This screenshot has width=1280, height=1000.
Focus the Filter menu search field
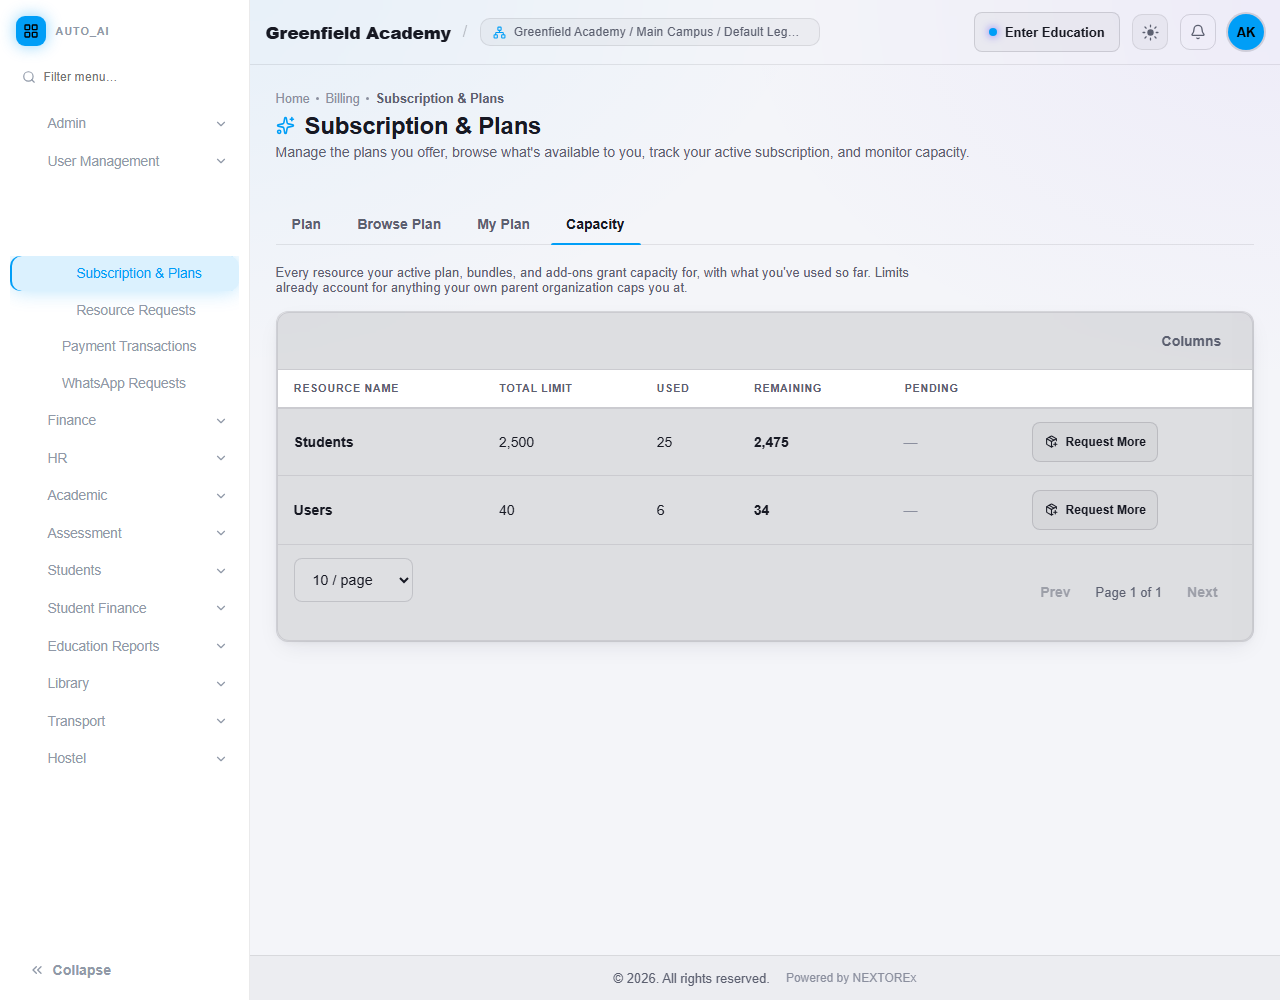pos(125,77)
